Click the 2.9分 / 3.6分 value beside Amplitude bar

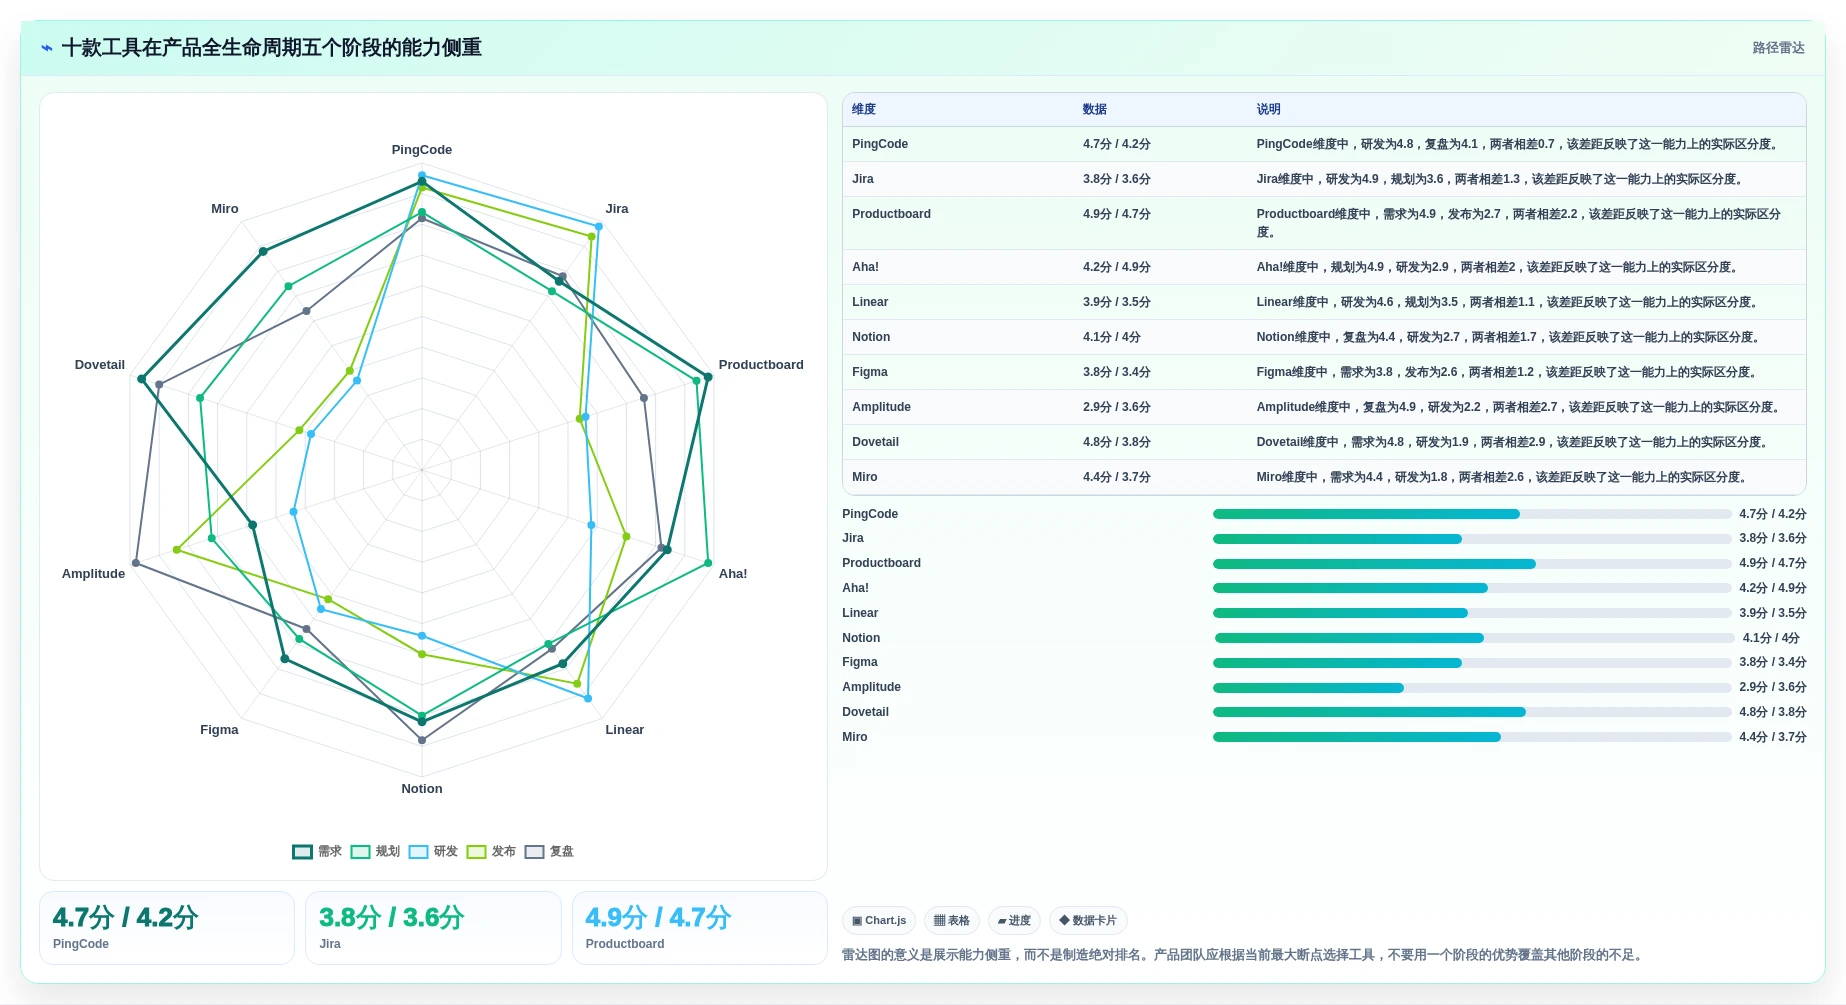pyautogui.click(x=1773, y=688)
